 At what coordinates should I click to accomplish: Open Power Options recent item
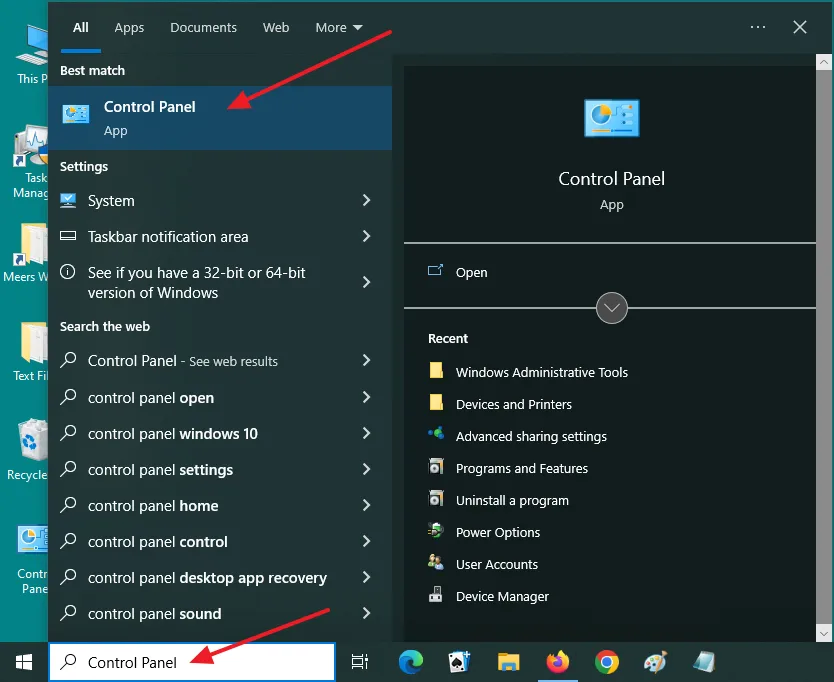(498, 533)
